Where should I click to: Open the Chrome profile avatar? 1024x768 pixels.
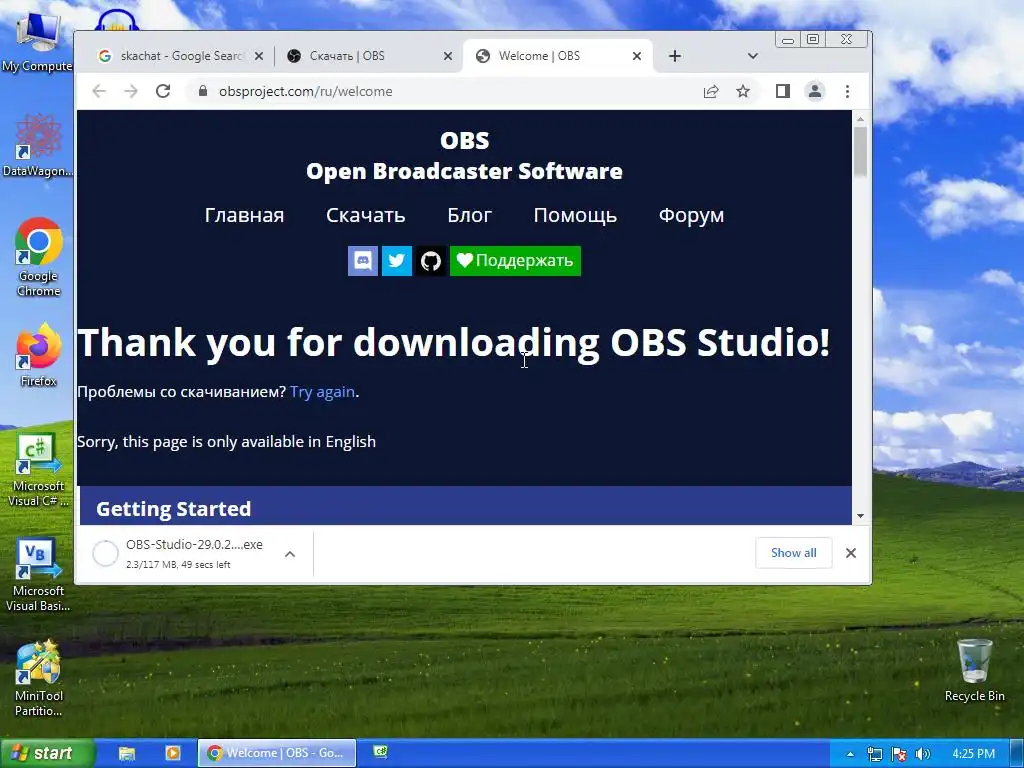[x=815, y=91]
